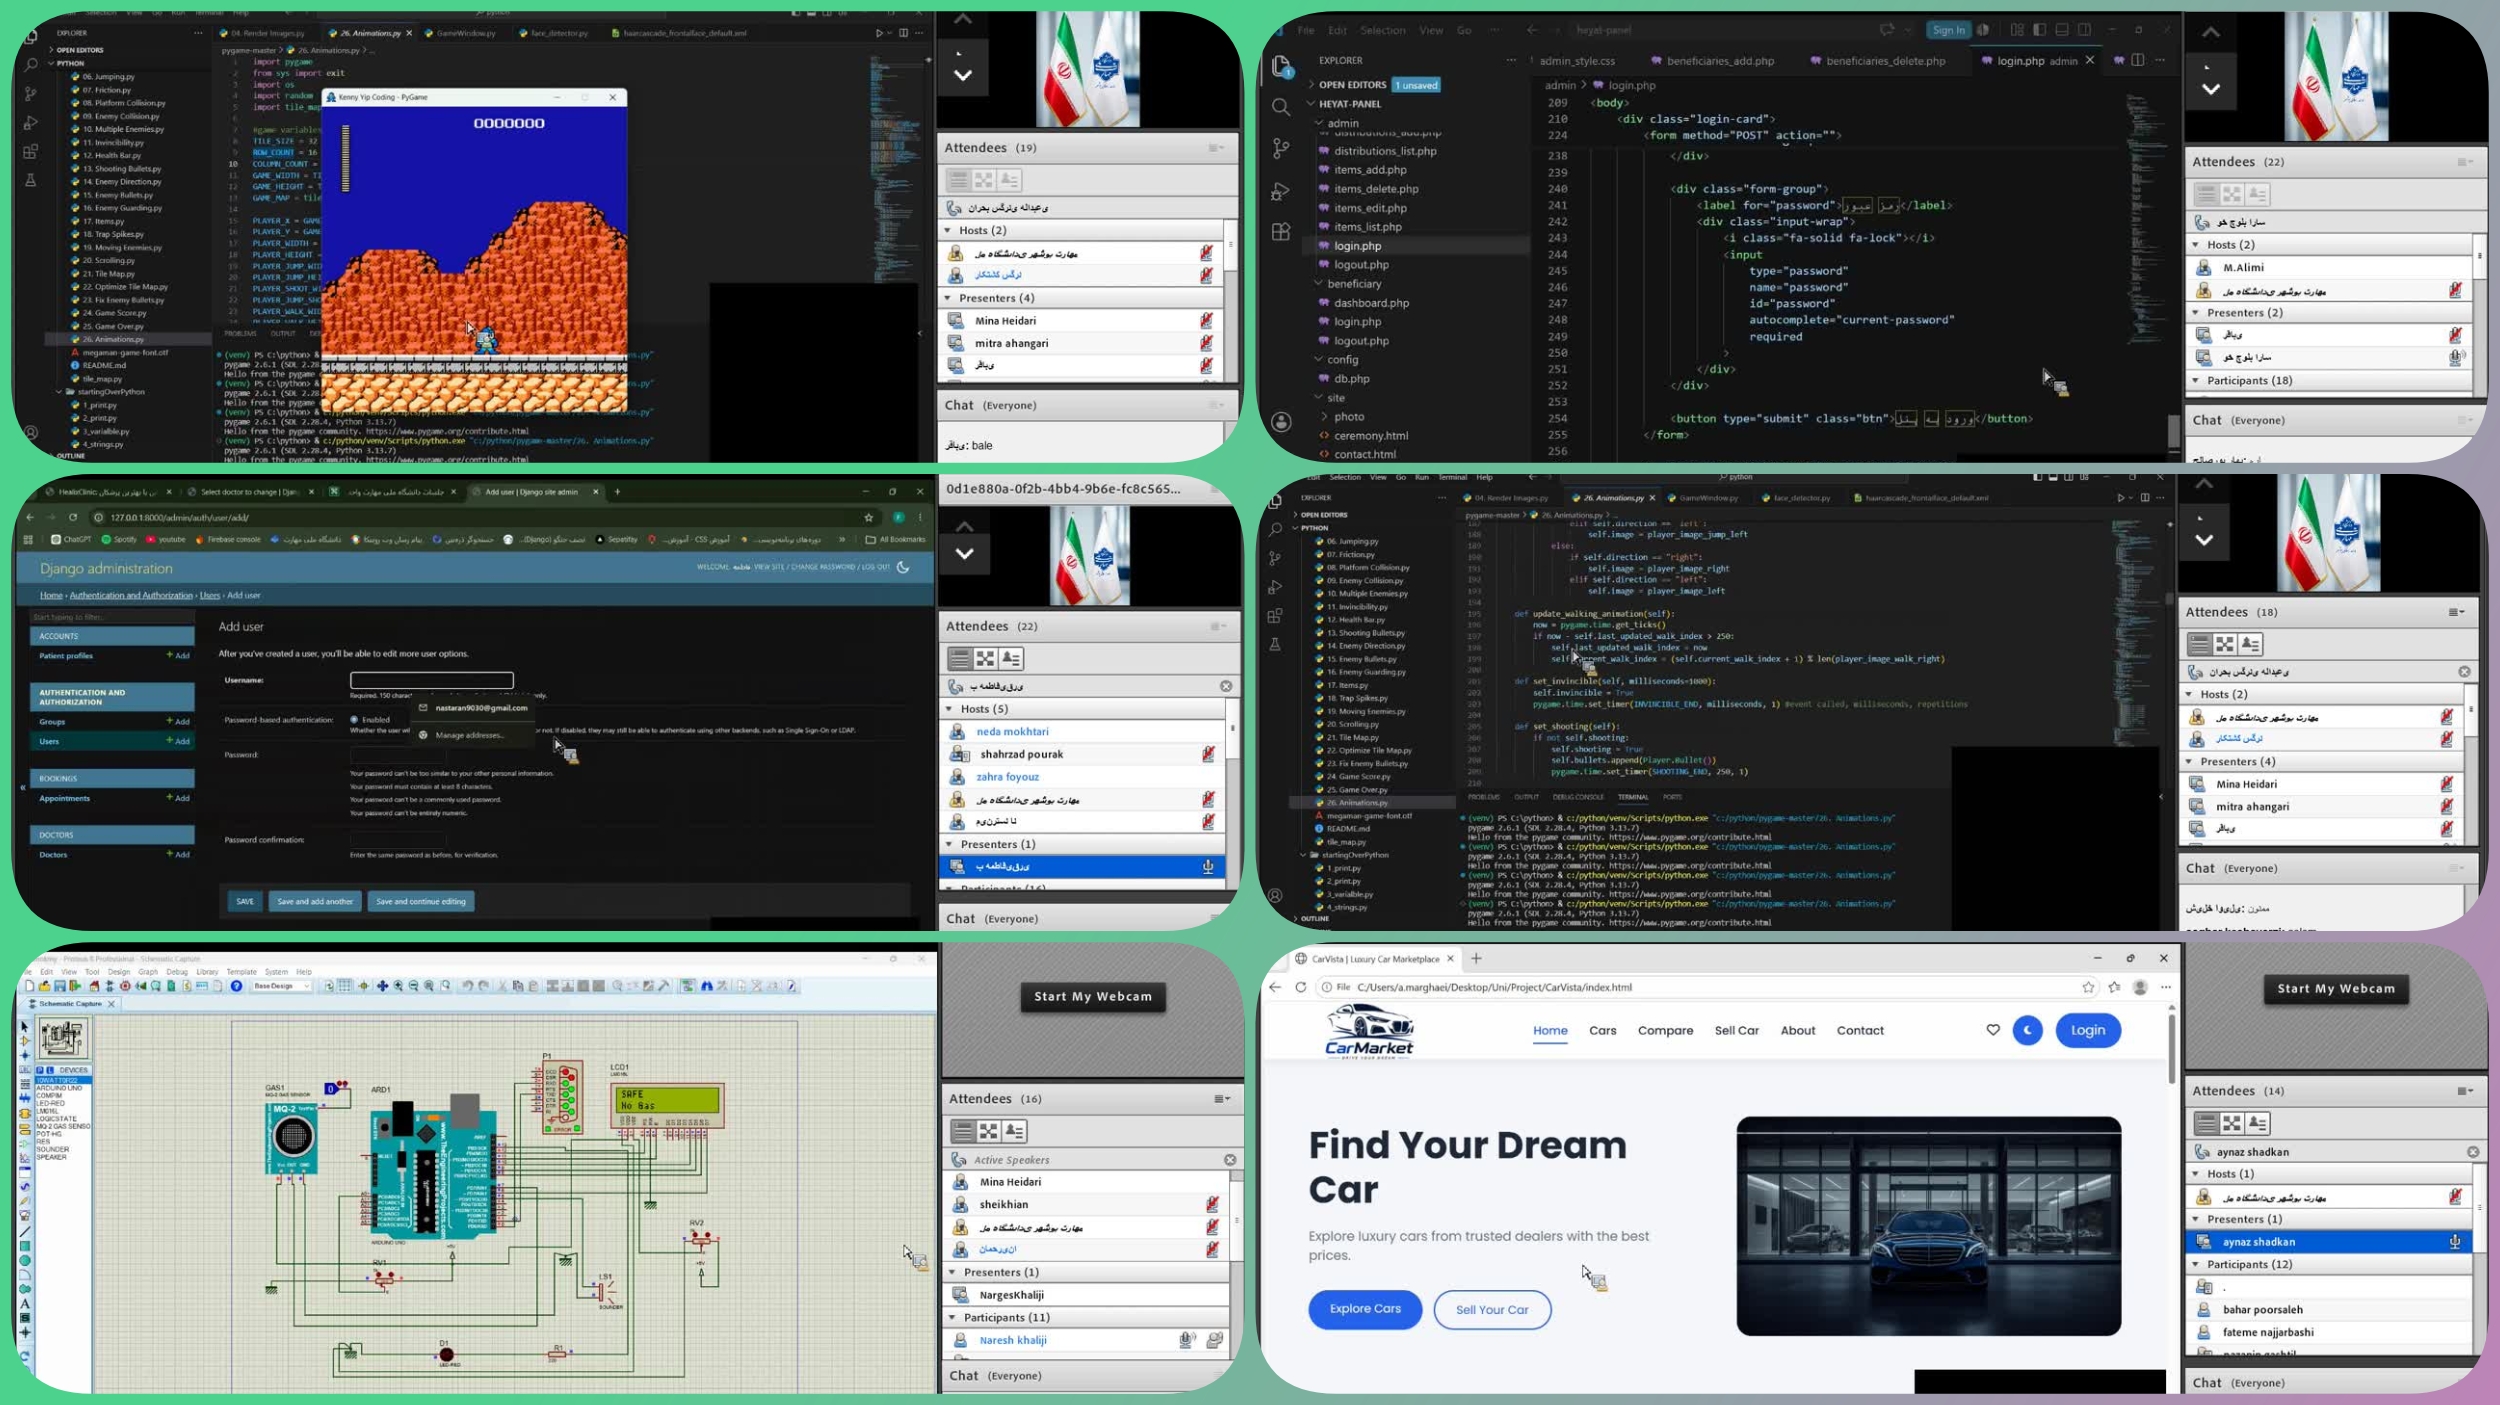Viewport: 2500px width, 1405px height.
Task: Click the blue help icon in the Proteus toolbar
Action: click(x=236, y=986)
